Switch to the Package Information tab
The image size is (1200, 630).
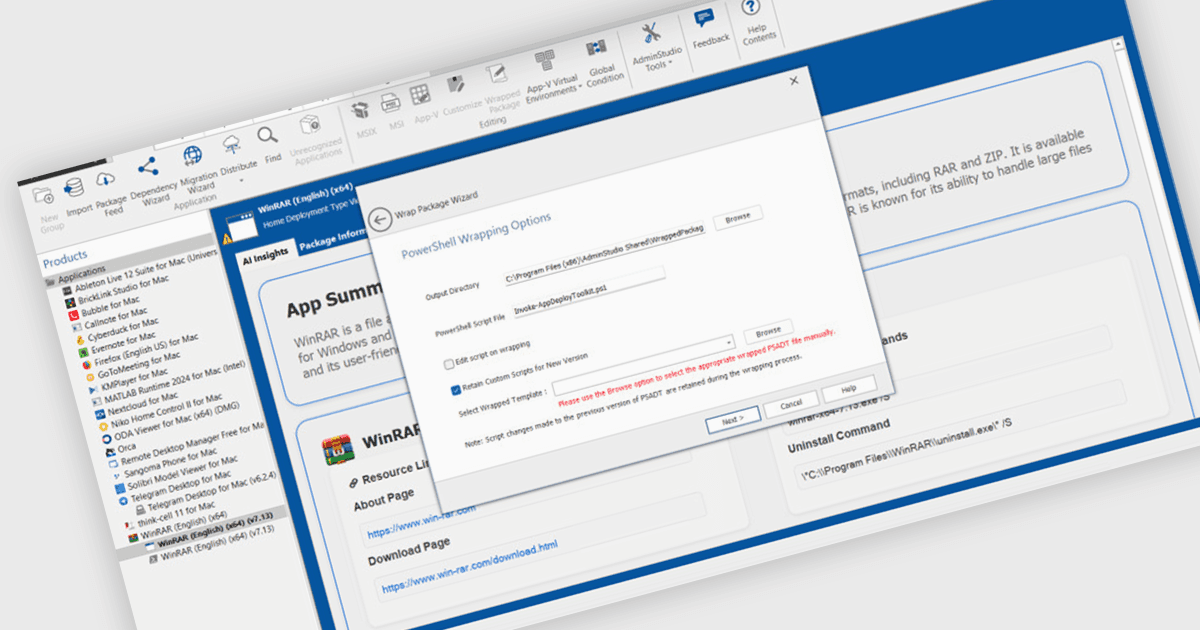pyautogui.click(x=332, y=238)
